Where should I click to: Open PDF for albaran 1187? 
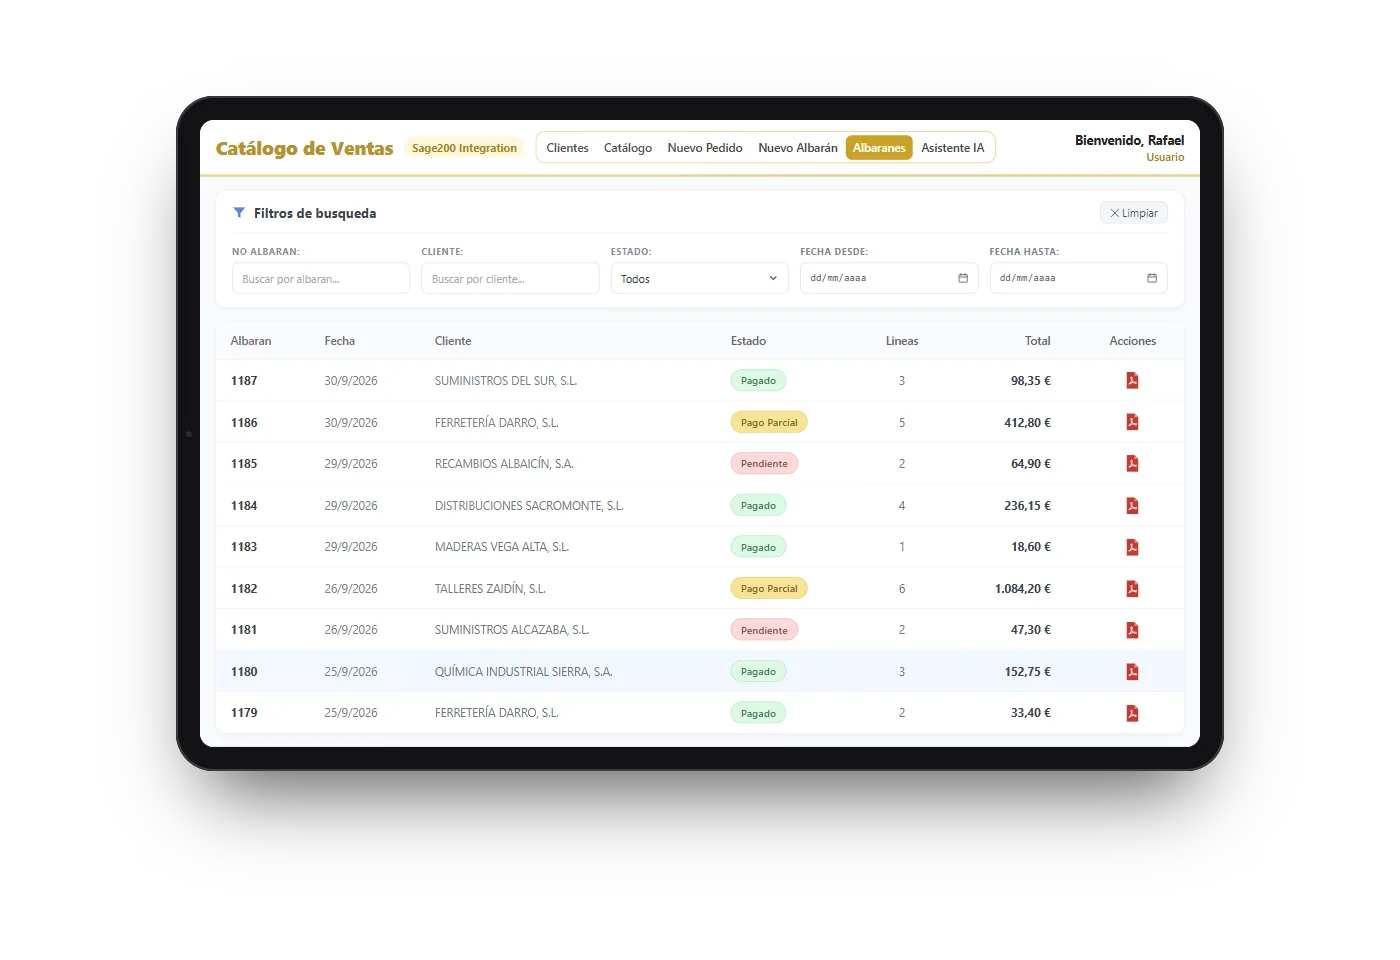coord(1132,381)
